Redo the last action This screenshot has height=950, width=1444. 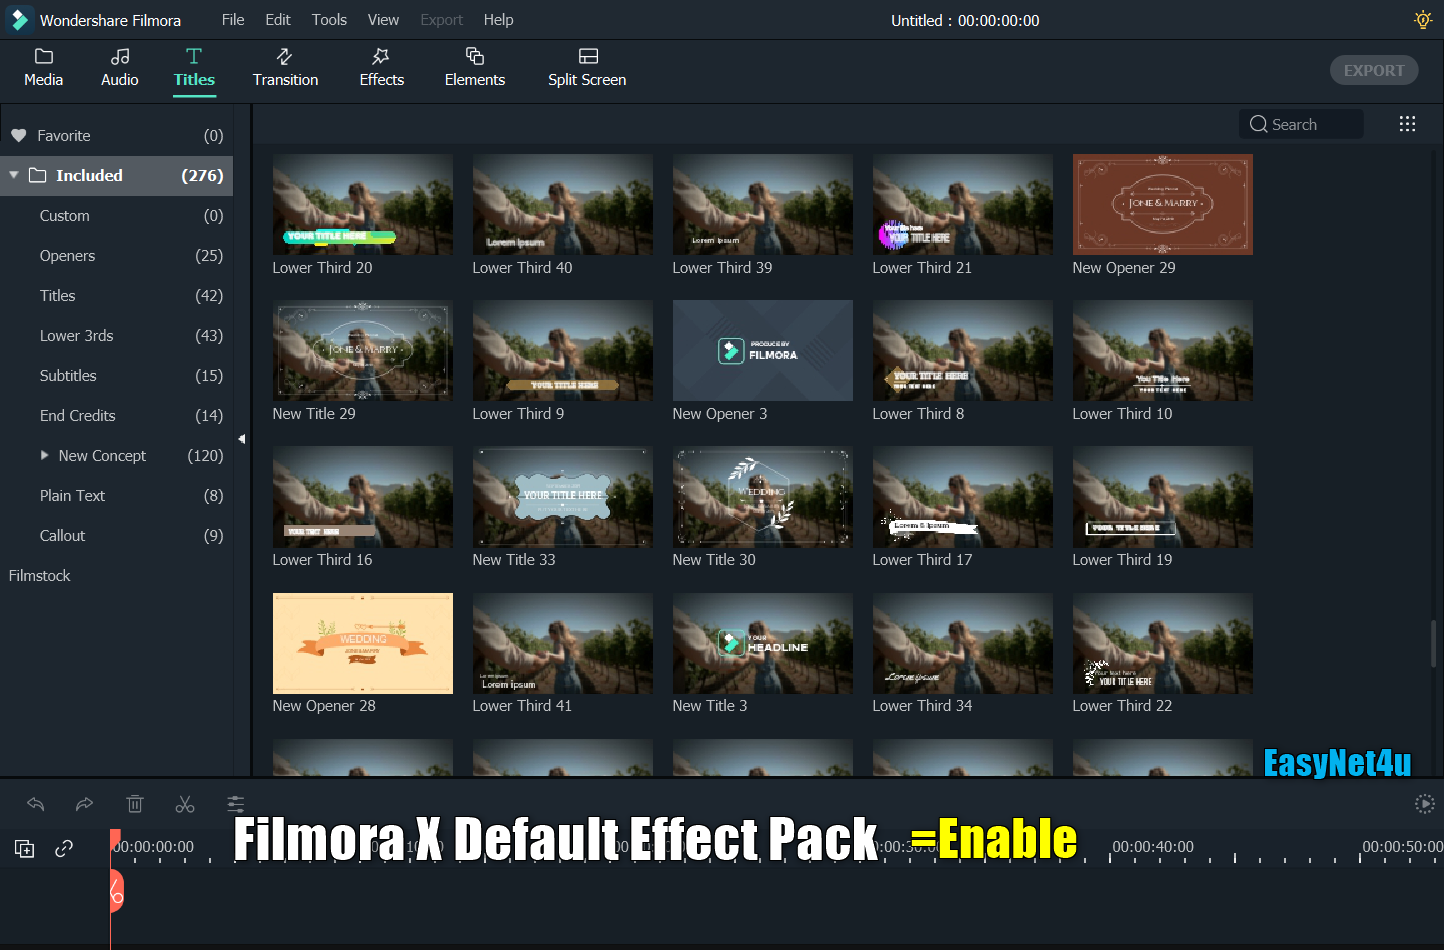[x=84, y=803]
